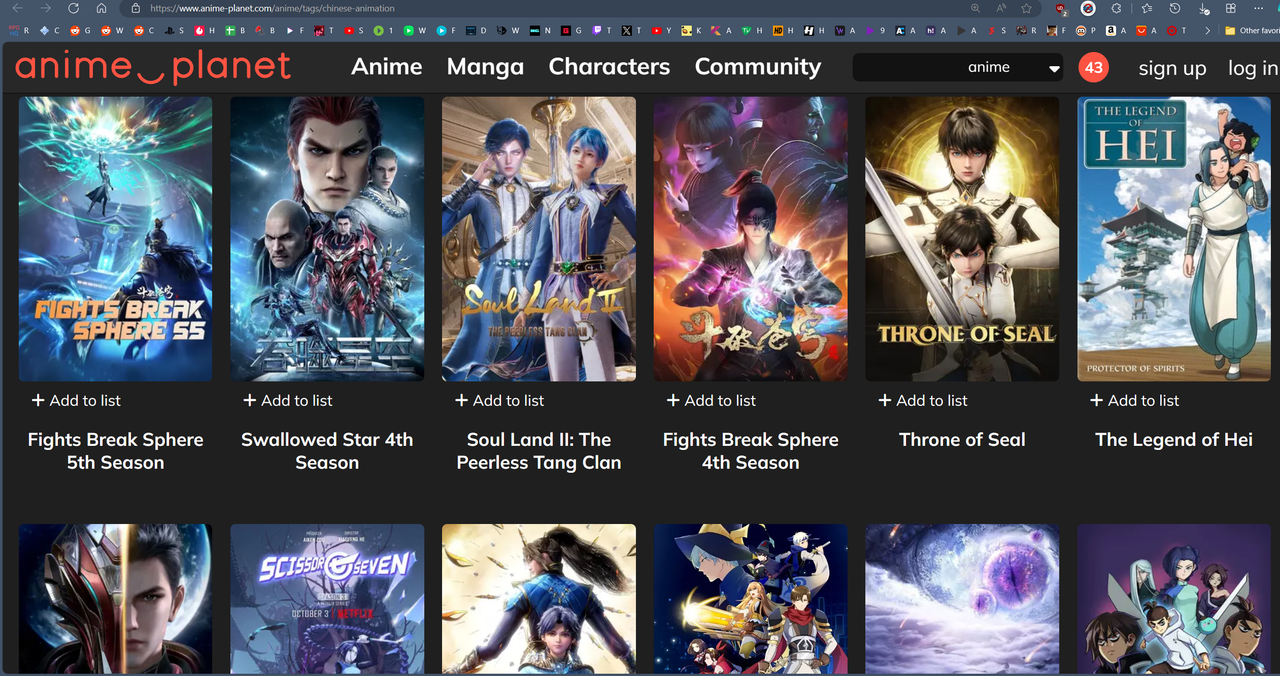Click 'Swallowed Star 4th Season' title
This screenshot has height=676, width=1280.
pyautogui.click(x=327, y=451)
